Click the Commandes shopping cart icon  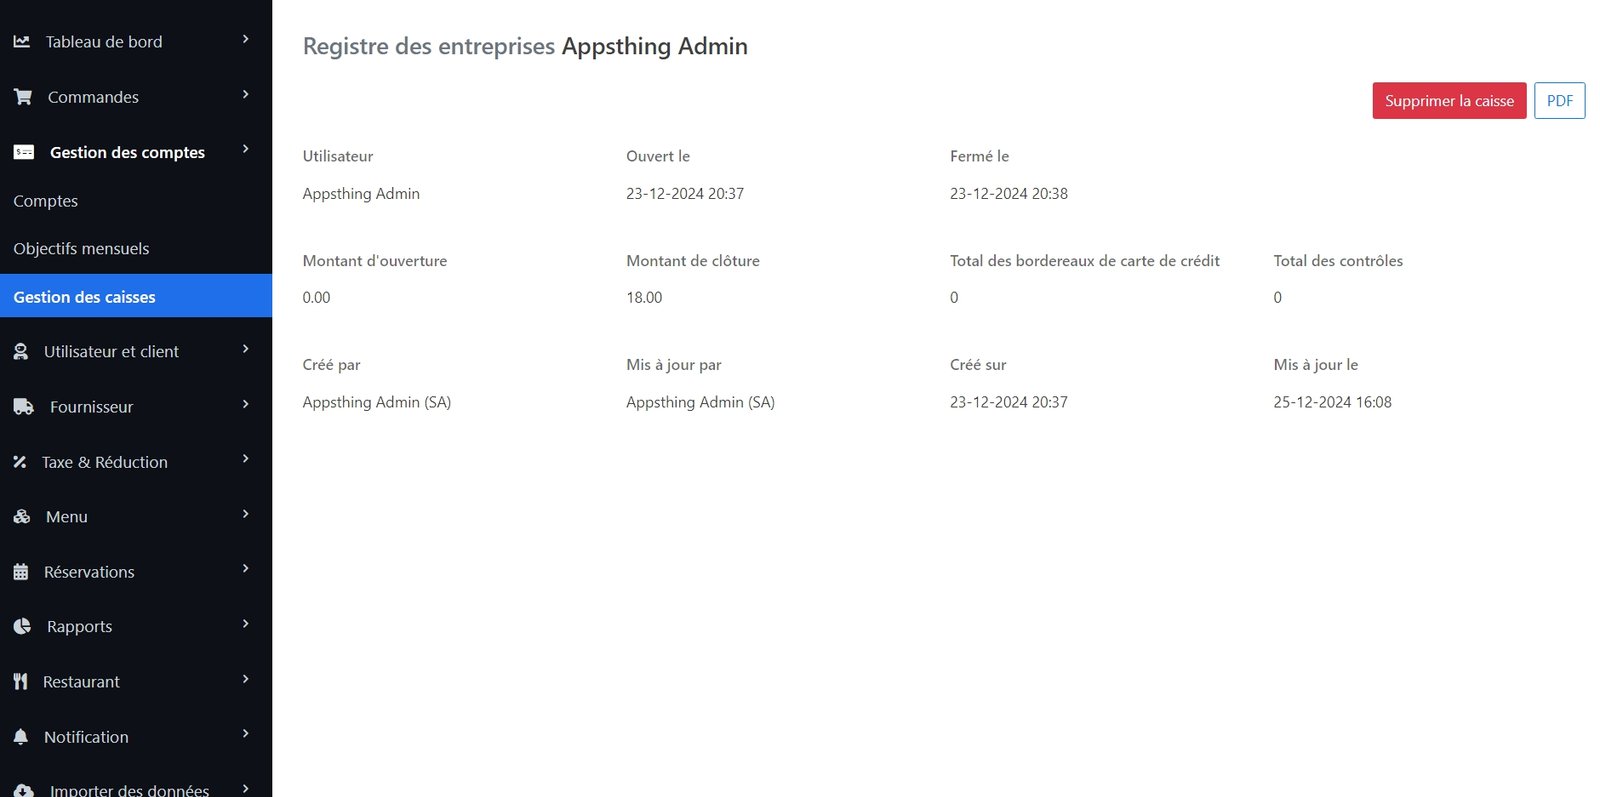[23, 97]
